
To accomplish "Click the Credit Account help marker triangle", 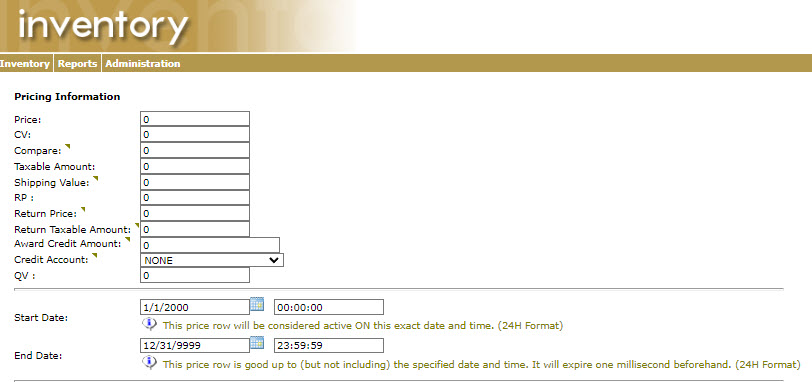I will (x=95, y=256).
